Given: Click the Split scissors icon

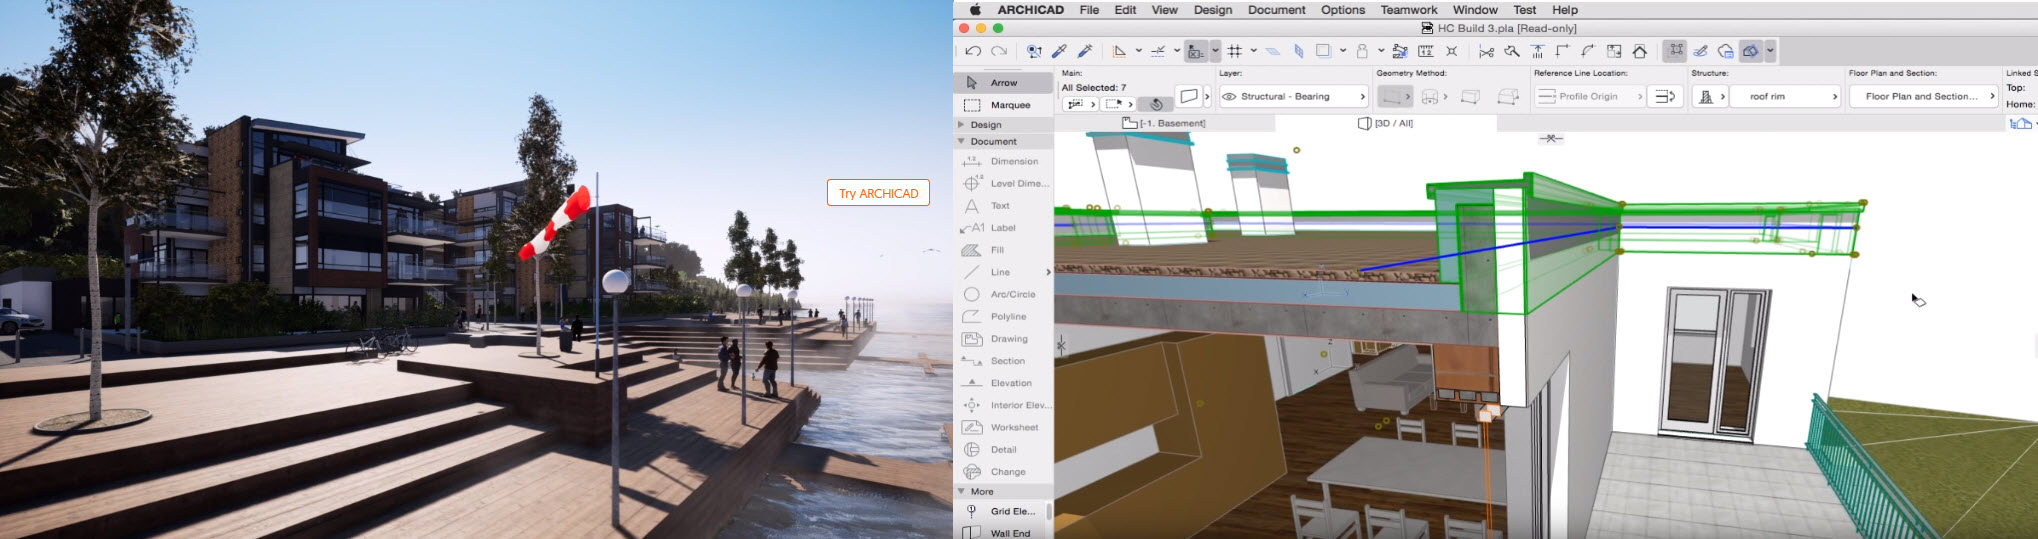Looking at the screenshot, I should pos(1486,51).
